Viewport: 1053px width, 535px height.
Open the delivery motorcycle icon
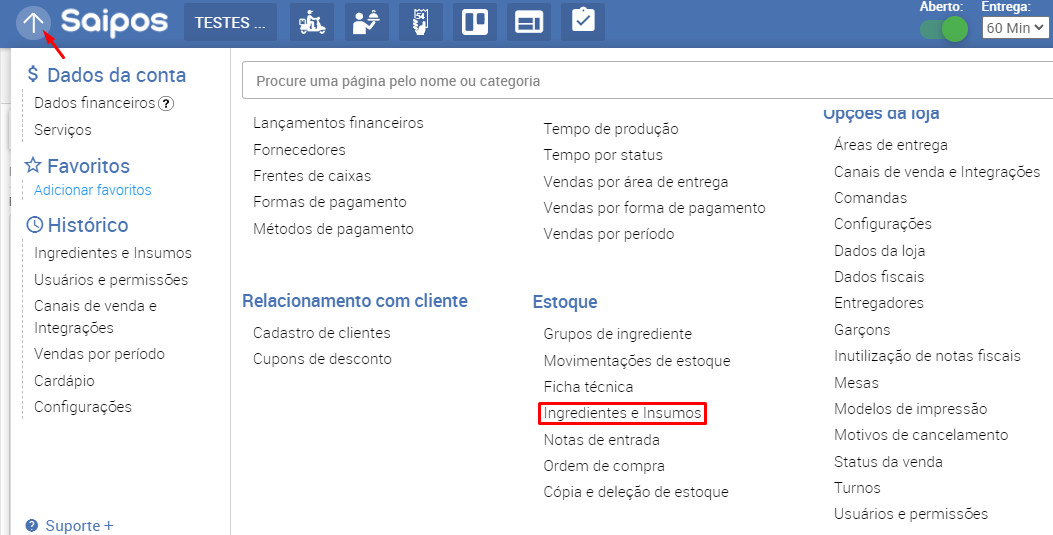tap(312, 22)
